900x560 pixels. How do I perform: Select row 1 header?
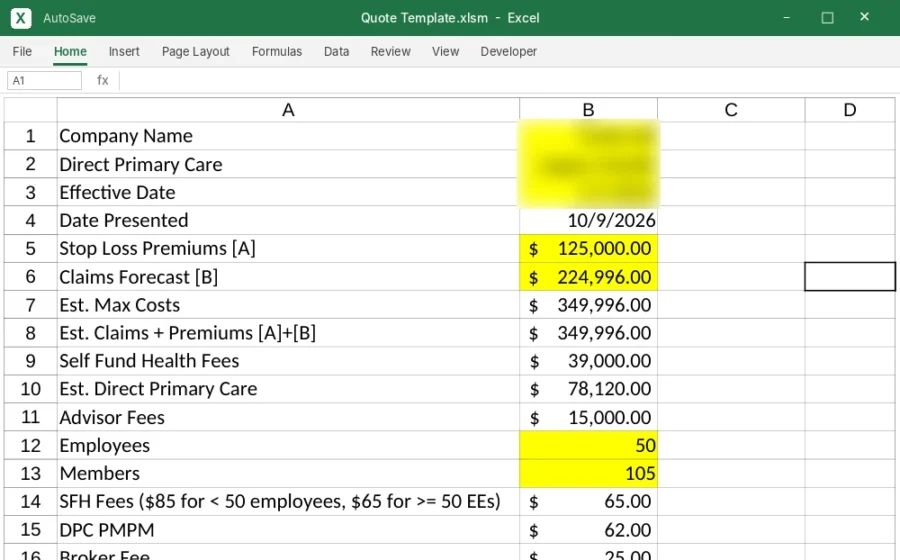(x=30, y=136)
